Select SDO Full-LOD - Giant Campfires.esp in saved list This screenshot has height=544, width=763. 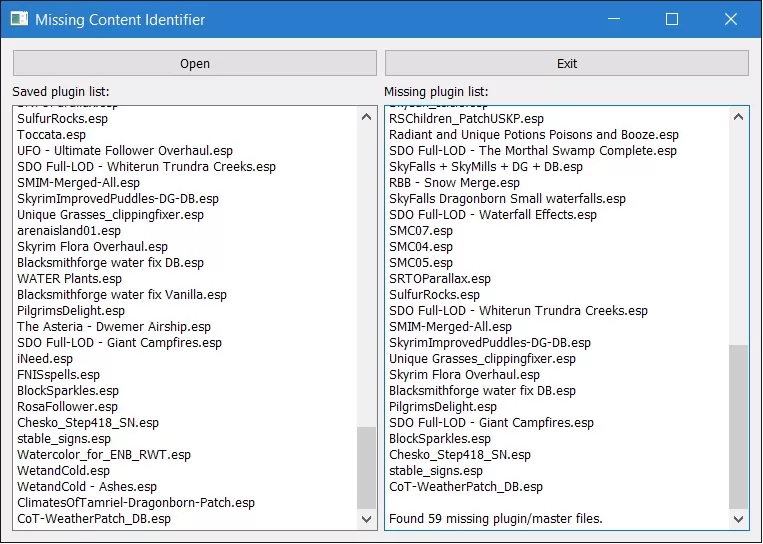pyautogui.click(x=119, y=343)
